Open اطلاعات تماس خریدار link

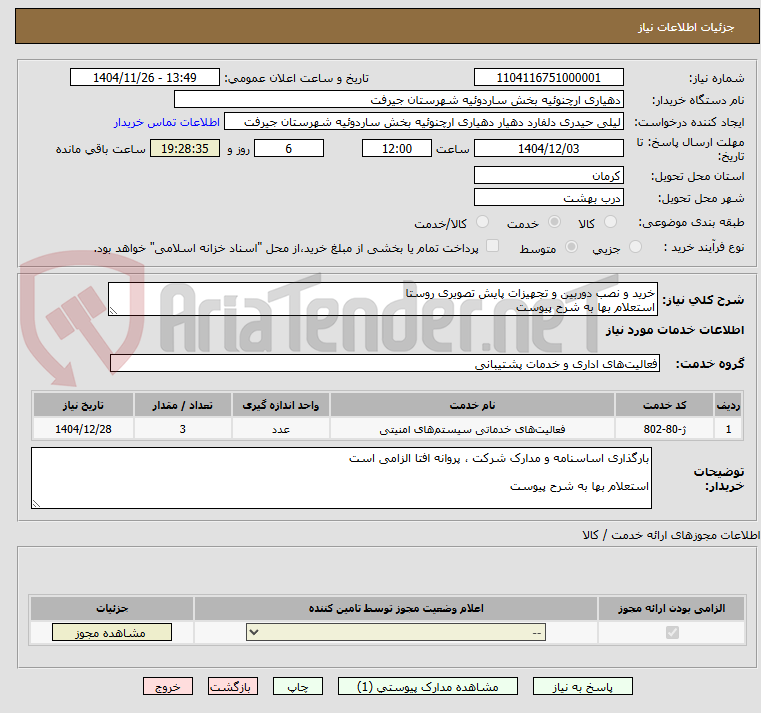166,122
